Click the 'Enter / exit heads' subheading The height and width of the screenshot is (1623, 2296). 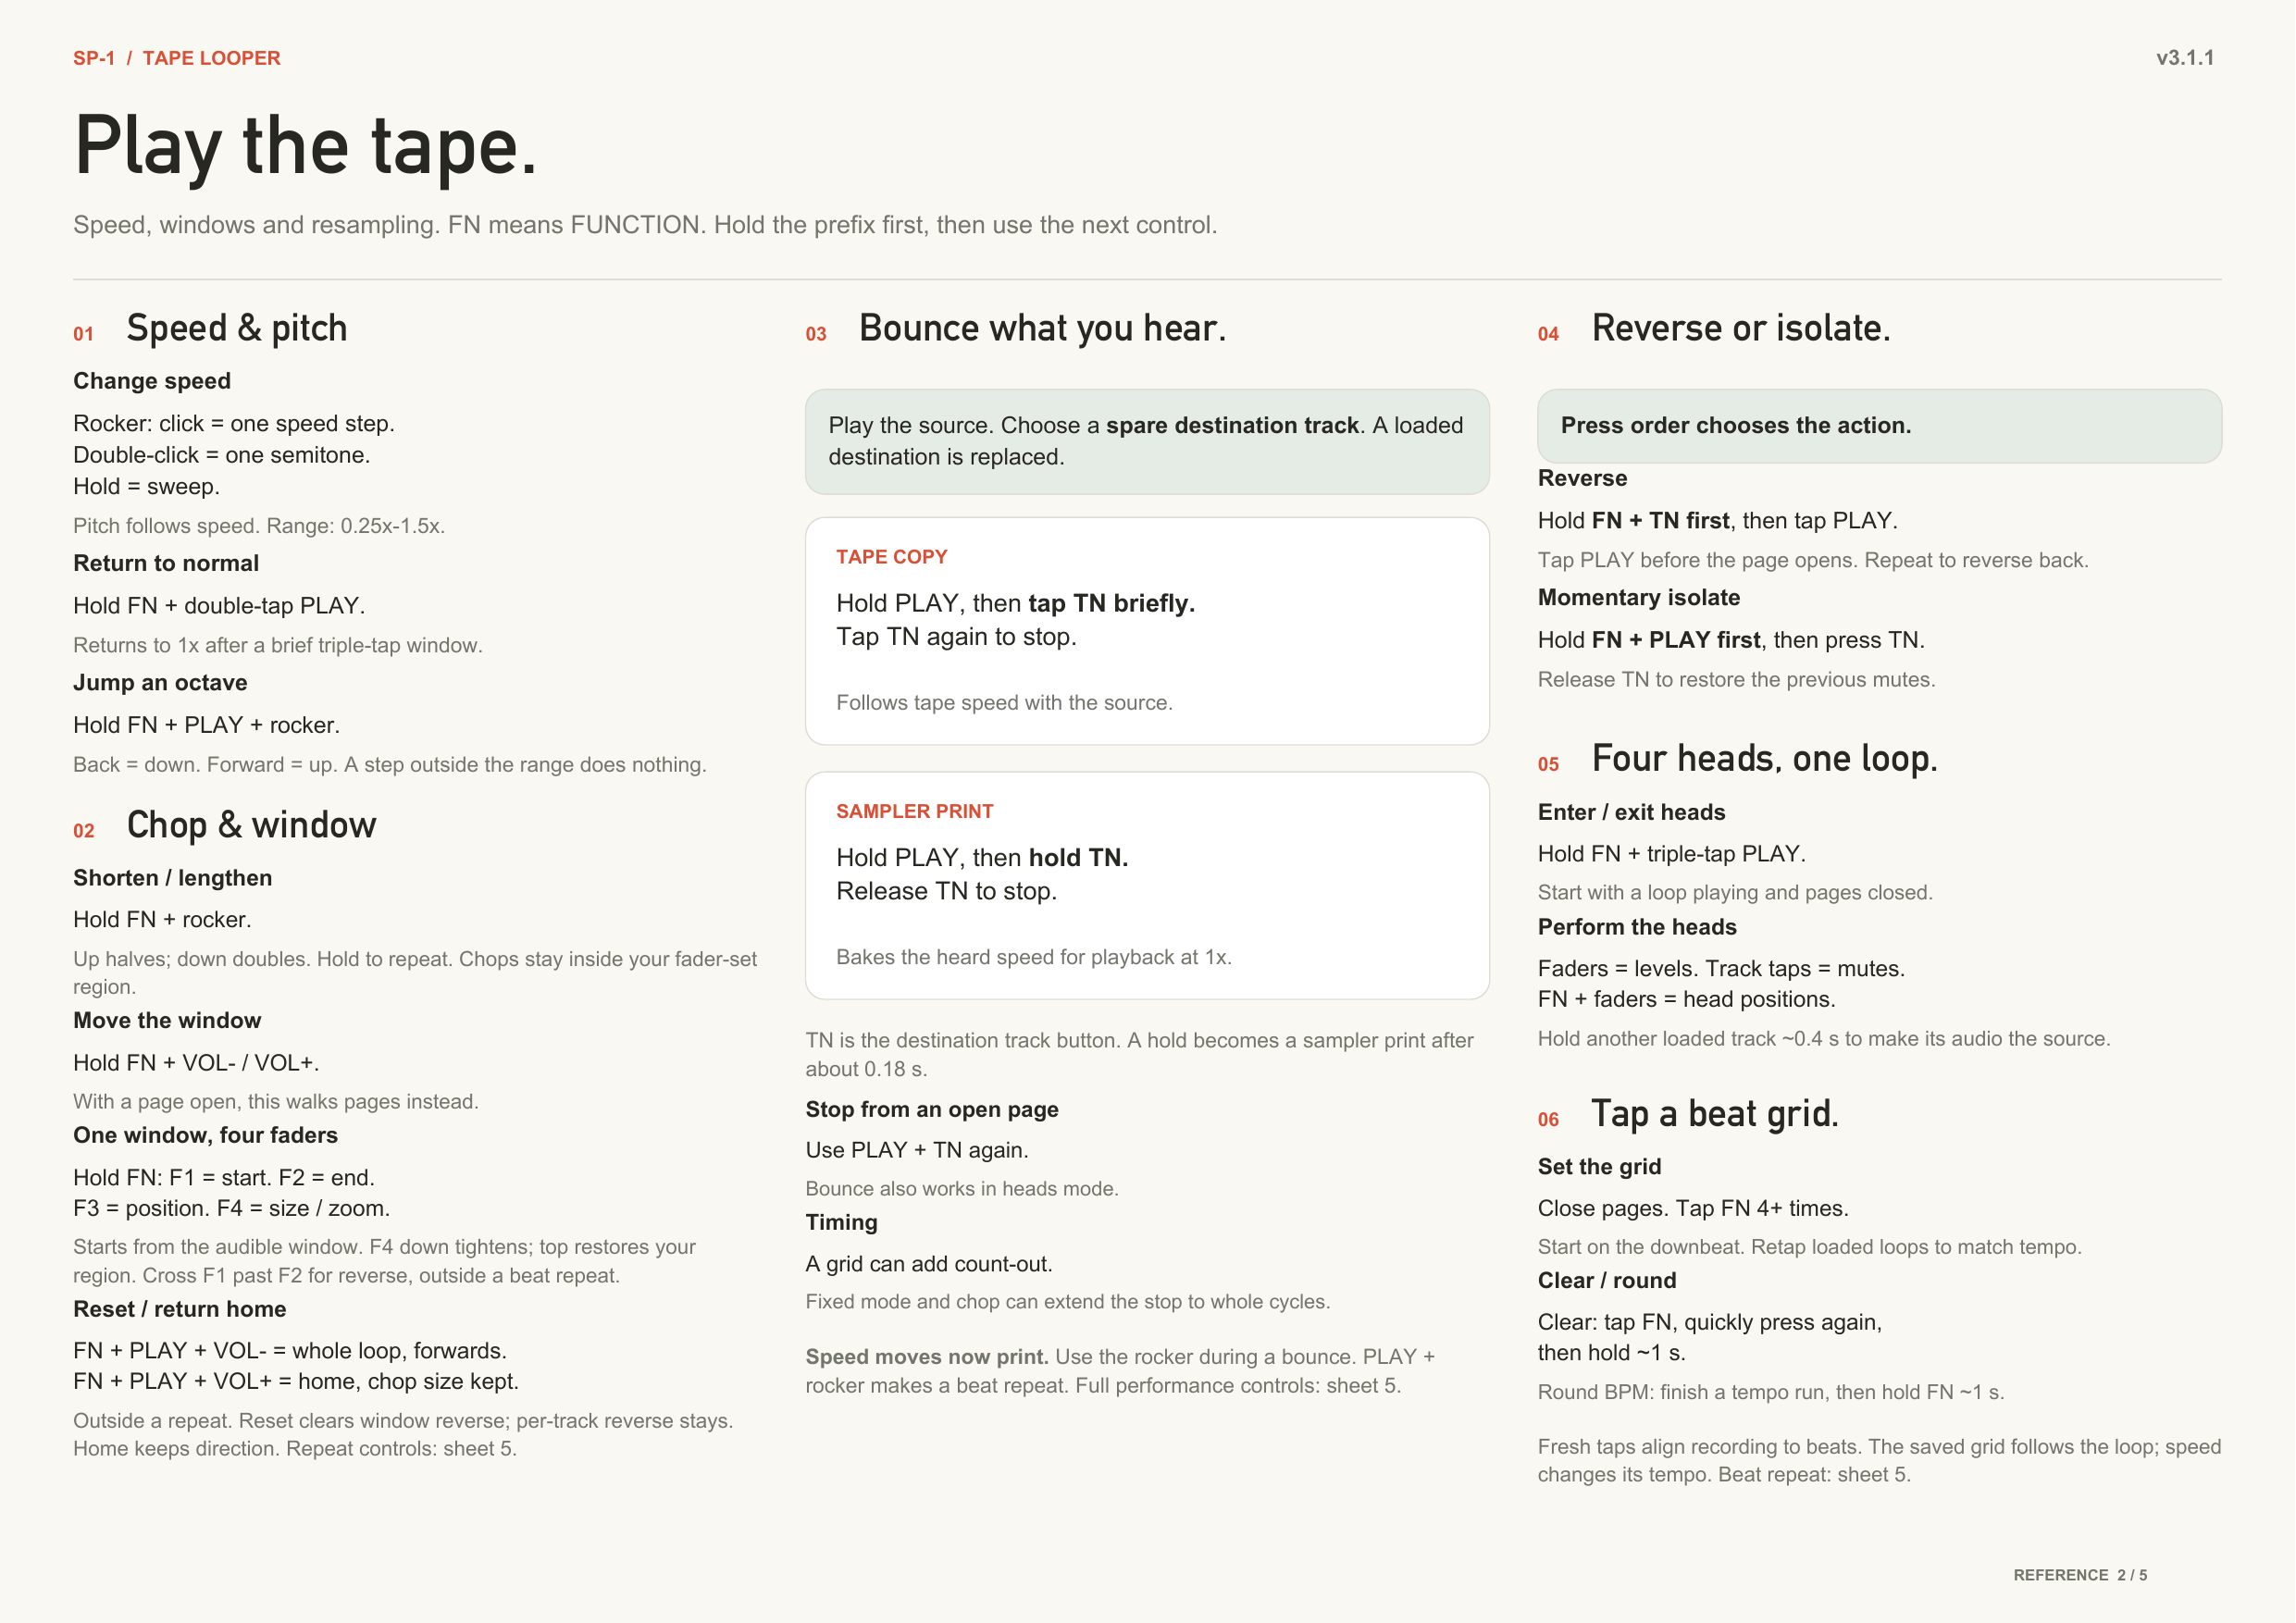(1632, 812)
